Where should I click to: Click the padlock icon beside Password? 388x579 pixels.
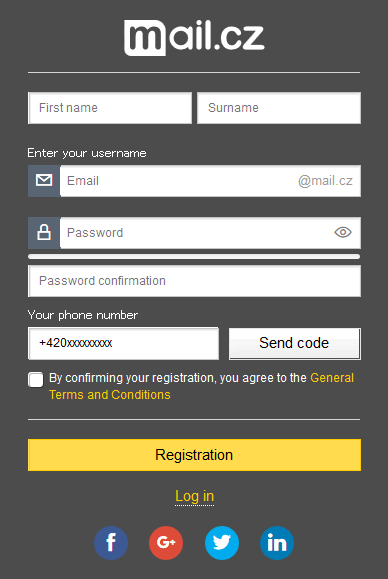pyautogui.click(x=44, y=233)
